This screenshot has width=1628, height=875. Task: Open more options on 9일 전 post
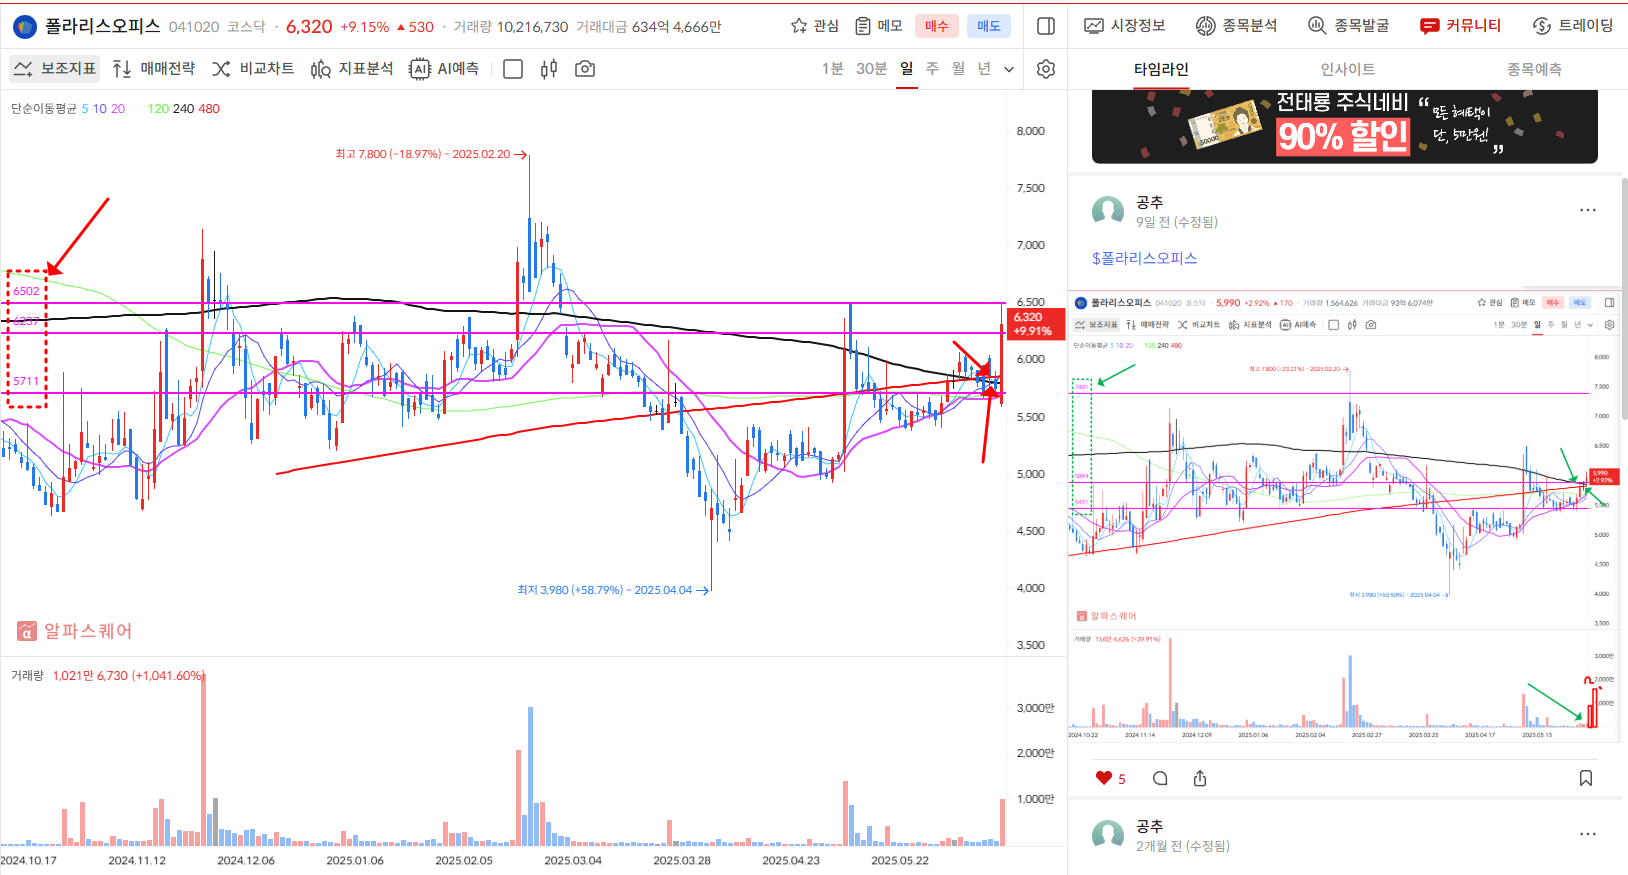(x=1588, y=211)
